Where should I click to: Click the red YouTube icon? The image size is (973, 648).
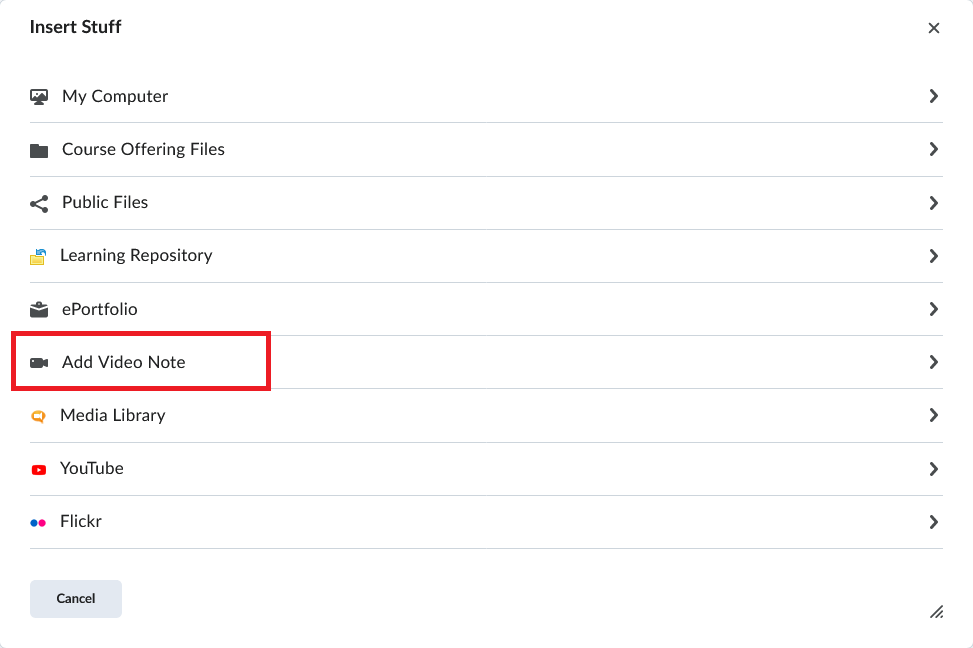click(38, 469)
